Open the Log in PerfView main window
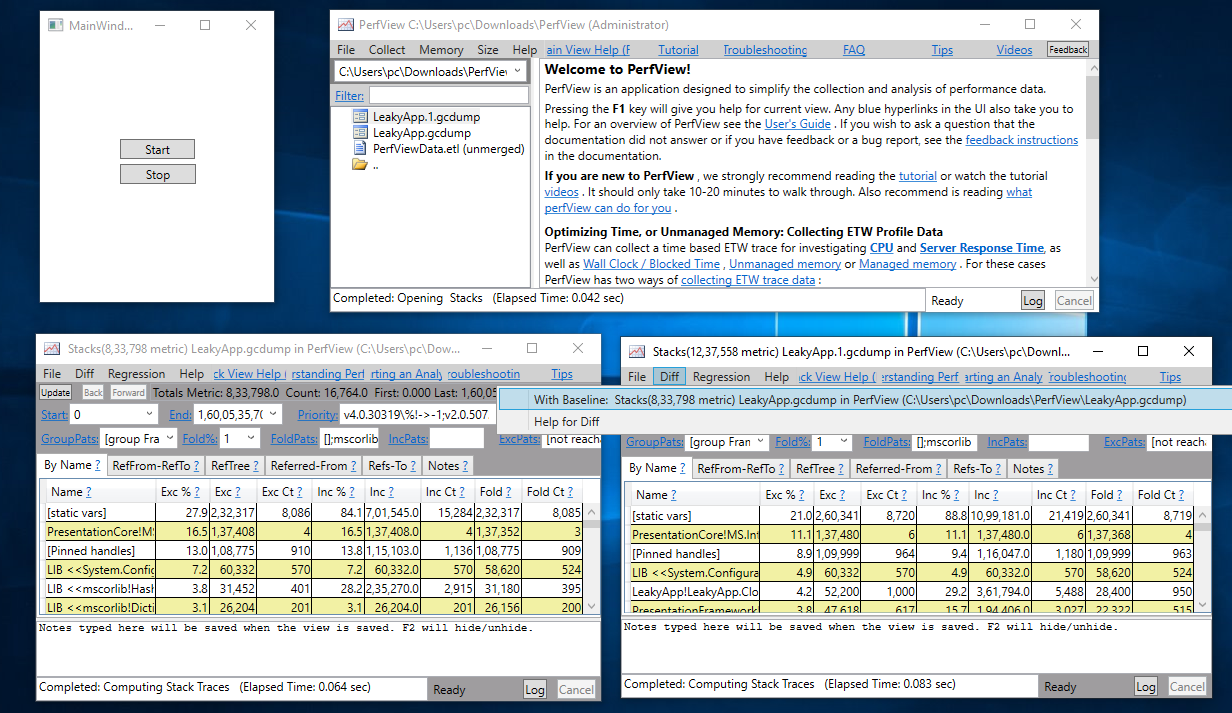Viewport: 1232px width, 713px height. tap(1032, 300)
